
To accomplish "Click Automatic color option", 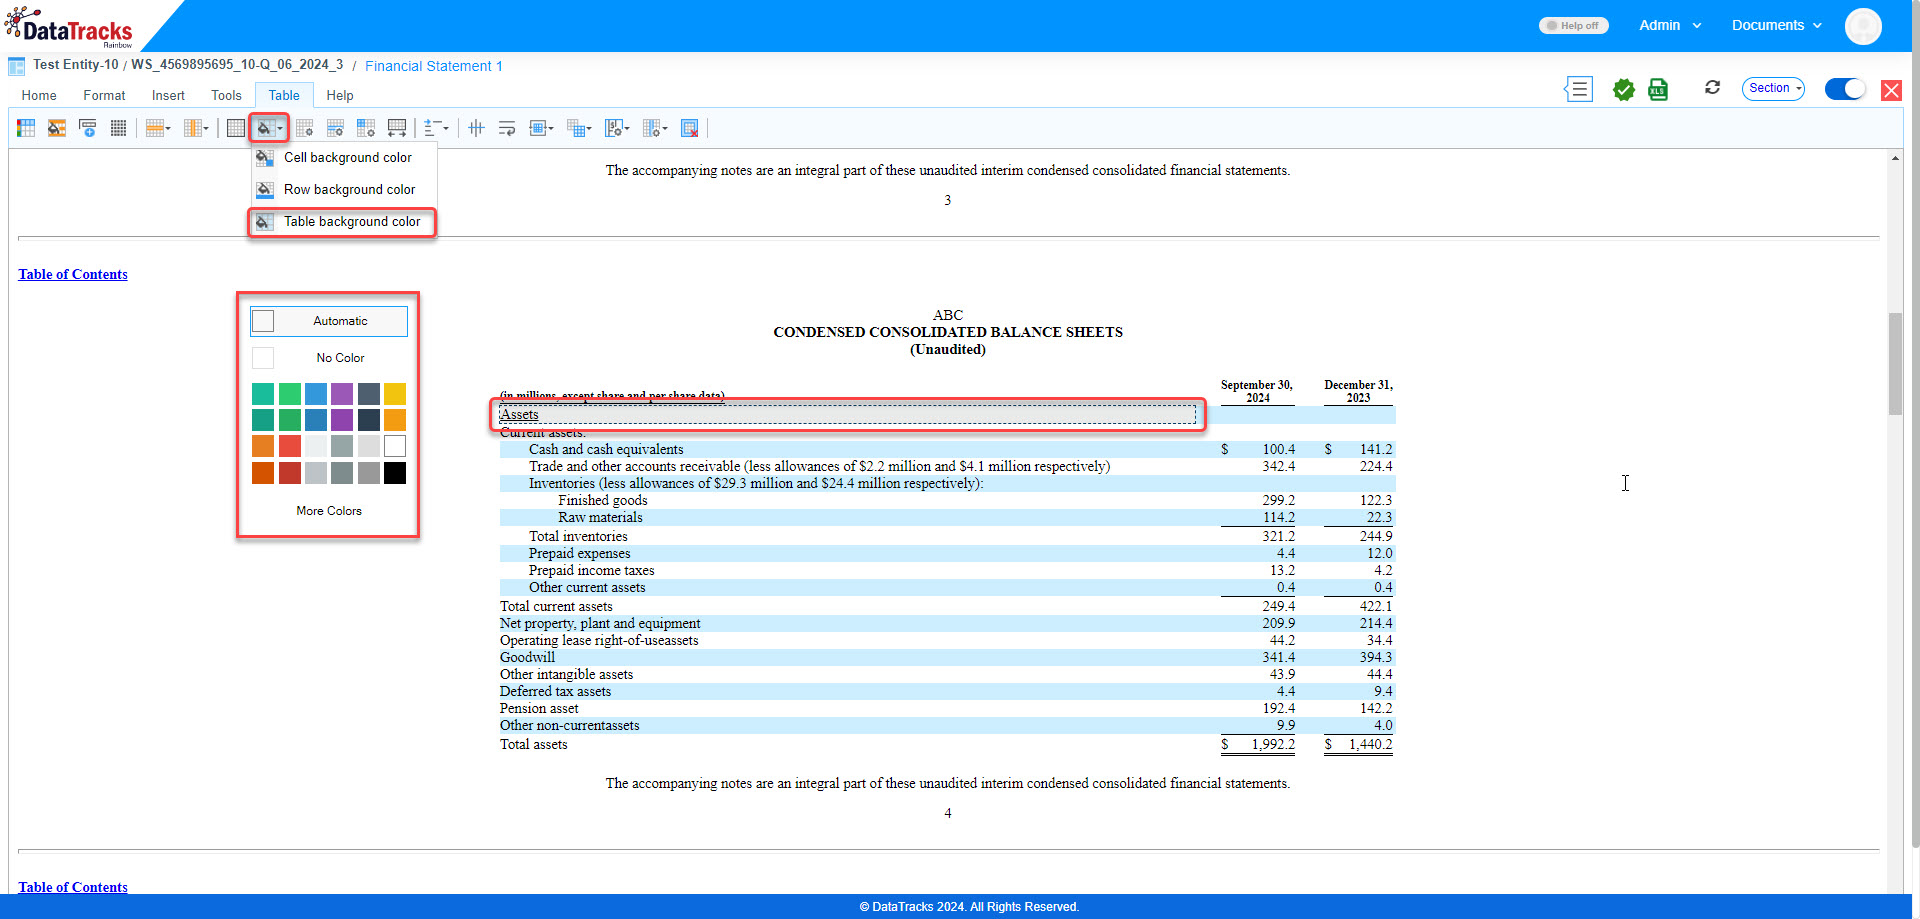I will (x=329, y=321).
